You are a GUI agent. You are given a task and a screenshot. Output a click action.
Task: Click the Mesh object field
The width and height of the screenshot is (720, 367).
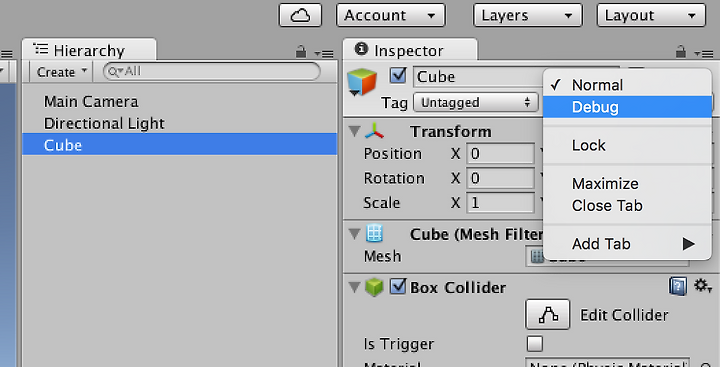point(607,256)
